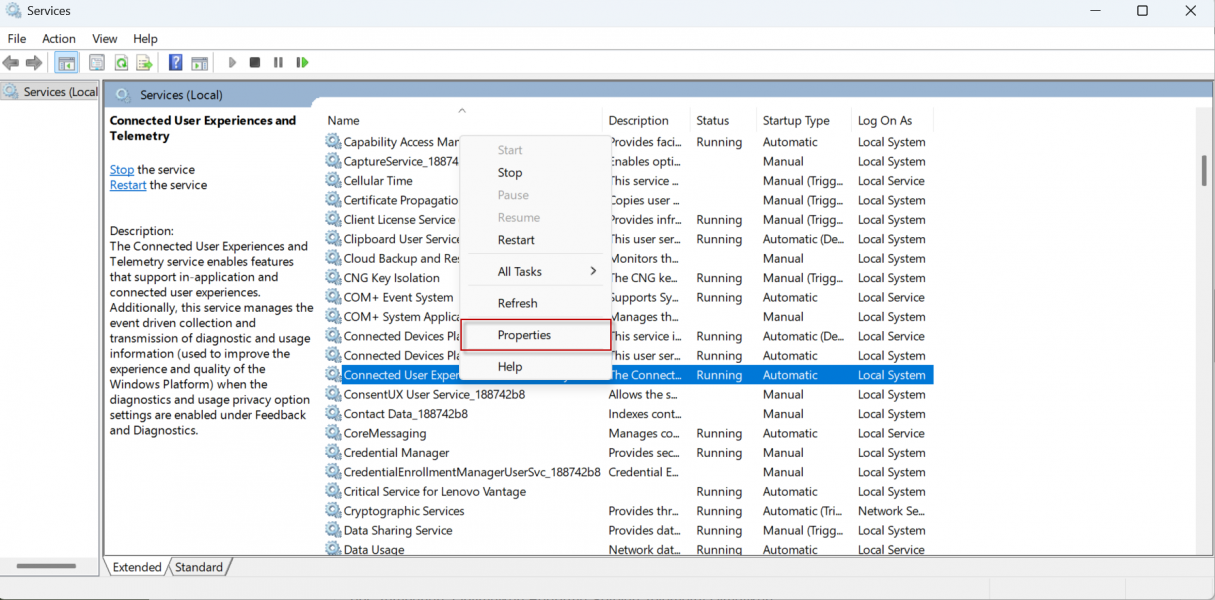Click the vertical scrollbar thumb
The height and width of the screenshot is (600, 1215).
point(1204,170)
